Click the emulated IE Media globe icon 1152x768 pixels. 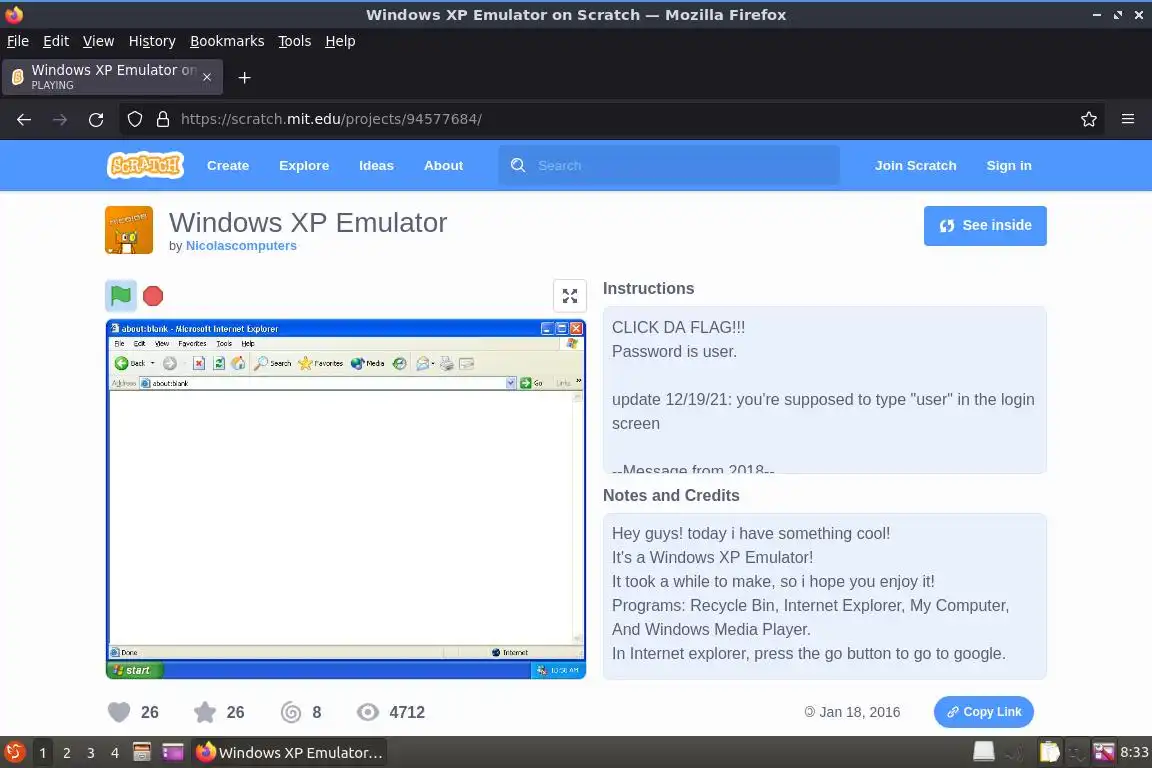(x=357, y=363)
